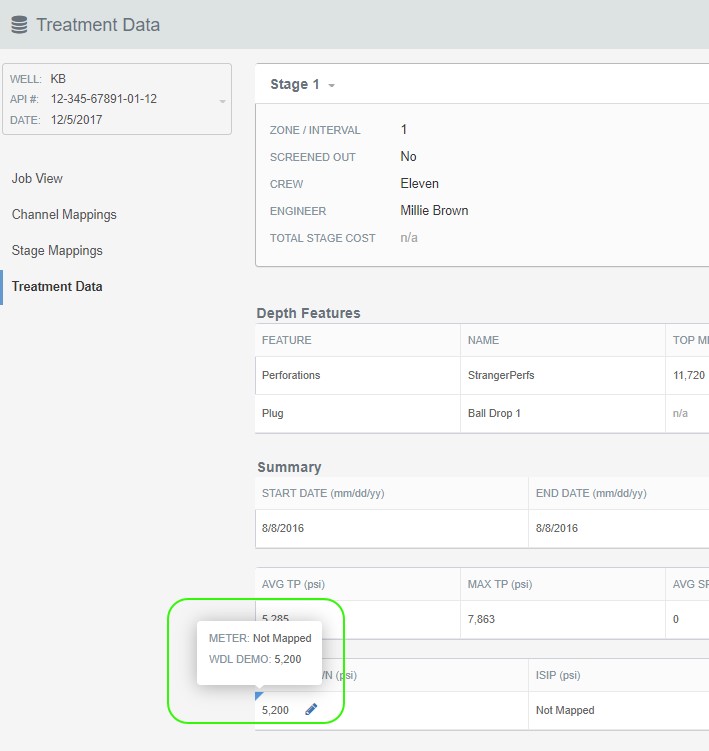709x751 pixels.
Task: Select the Treatment Data sidebar item
Action: (x=57, y=286)
